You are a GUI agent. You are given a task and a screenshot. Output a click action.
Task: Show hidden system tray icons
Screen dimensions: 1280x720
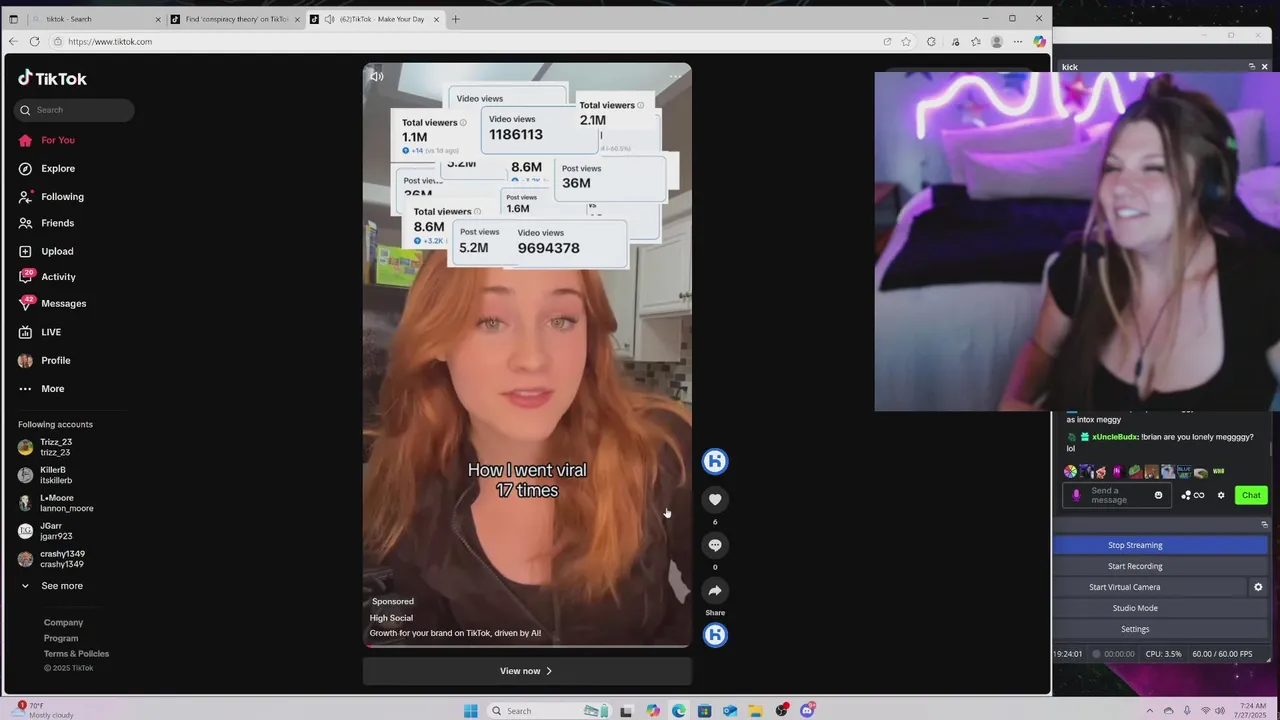click(1149, 711)
